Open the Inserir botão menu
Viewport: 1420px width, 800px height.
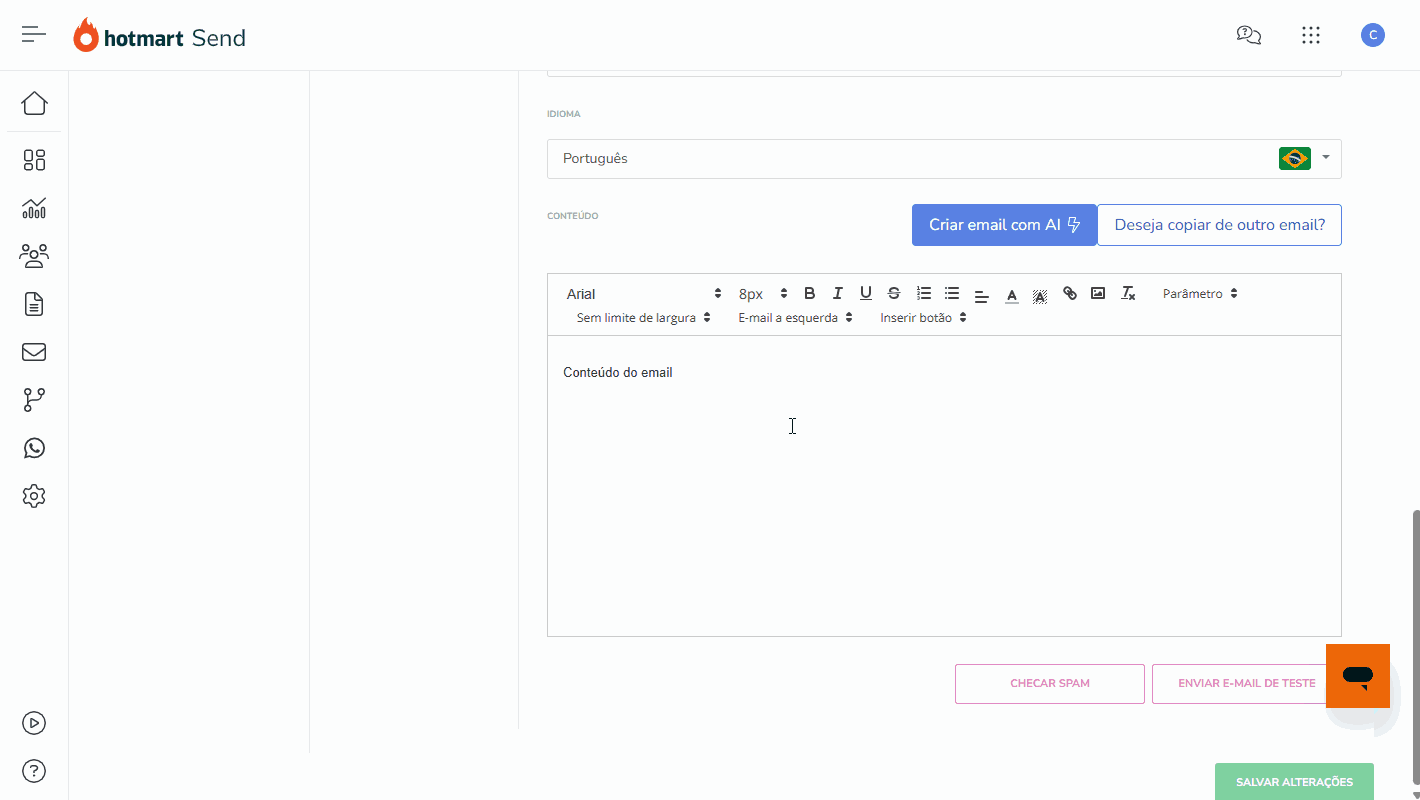pos(923,318)
